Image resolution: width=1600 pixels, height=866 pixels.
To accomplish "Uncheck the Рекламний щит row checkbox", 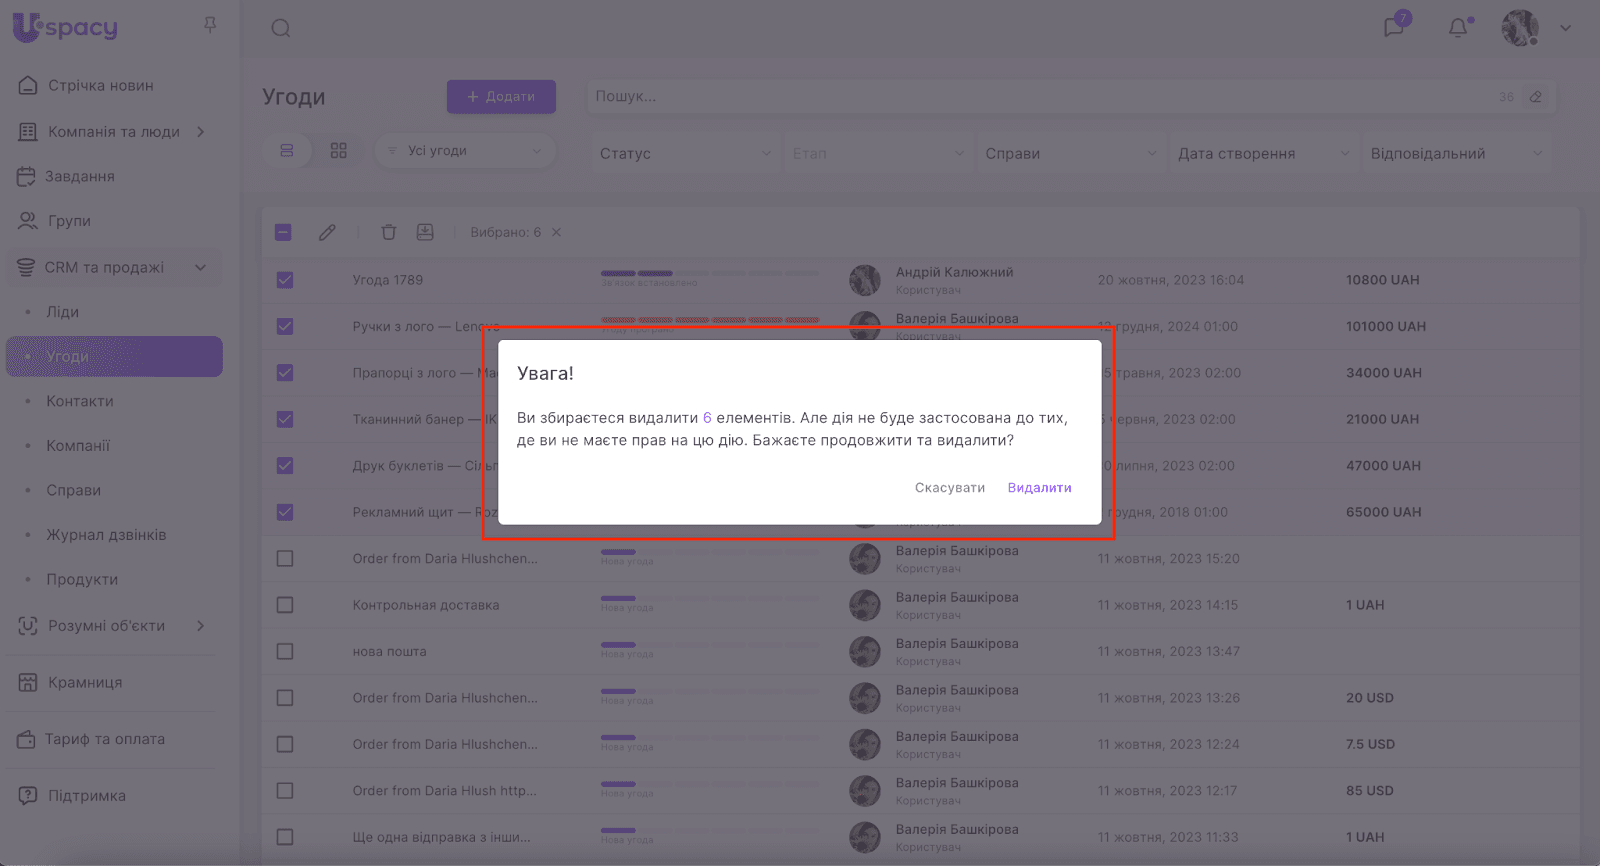I will click(285, 512).
